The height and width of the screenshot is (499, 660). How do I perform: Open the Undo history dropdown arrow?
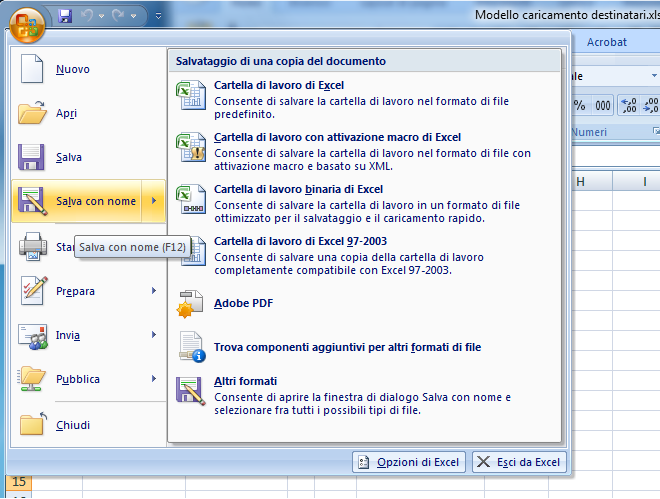pyautogui.click(x=101, y=16)
